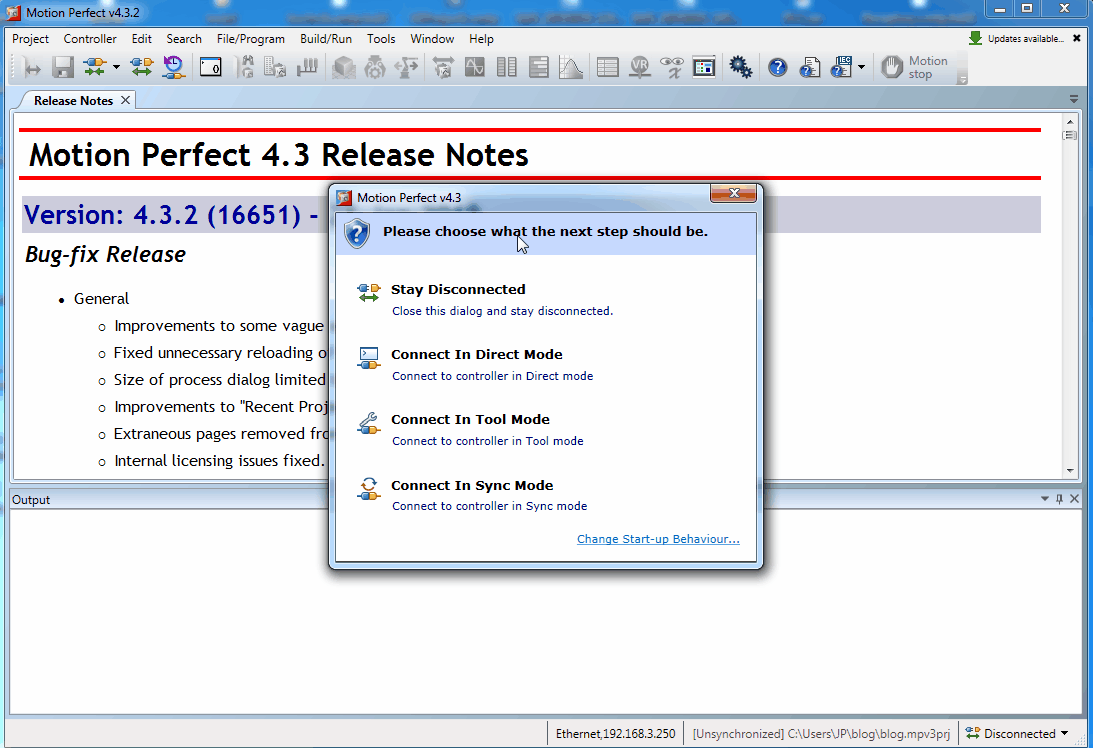The image size is (1093, 748).
Task: Open the Build/Run menu
Action: pos(326,39)
